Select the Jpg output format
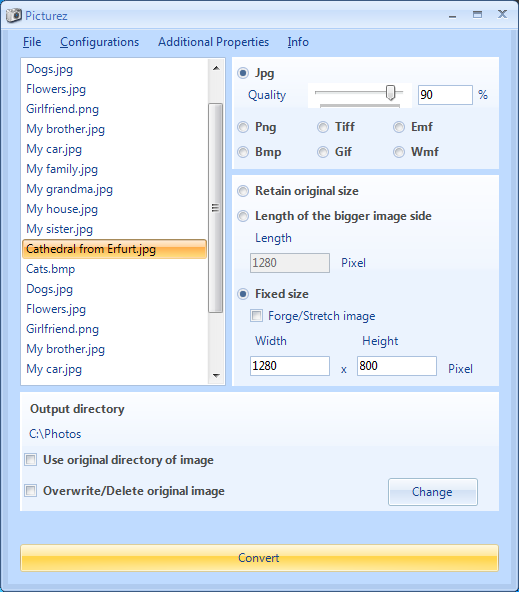Screen dimensions: 519x592 pyautogui.click(x=243, y=73)
